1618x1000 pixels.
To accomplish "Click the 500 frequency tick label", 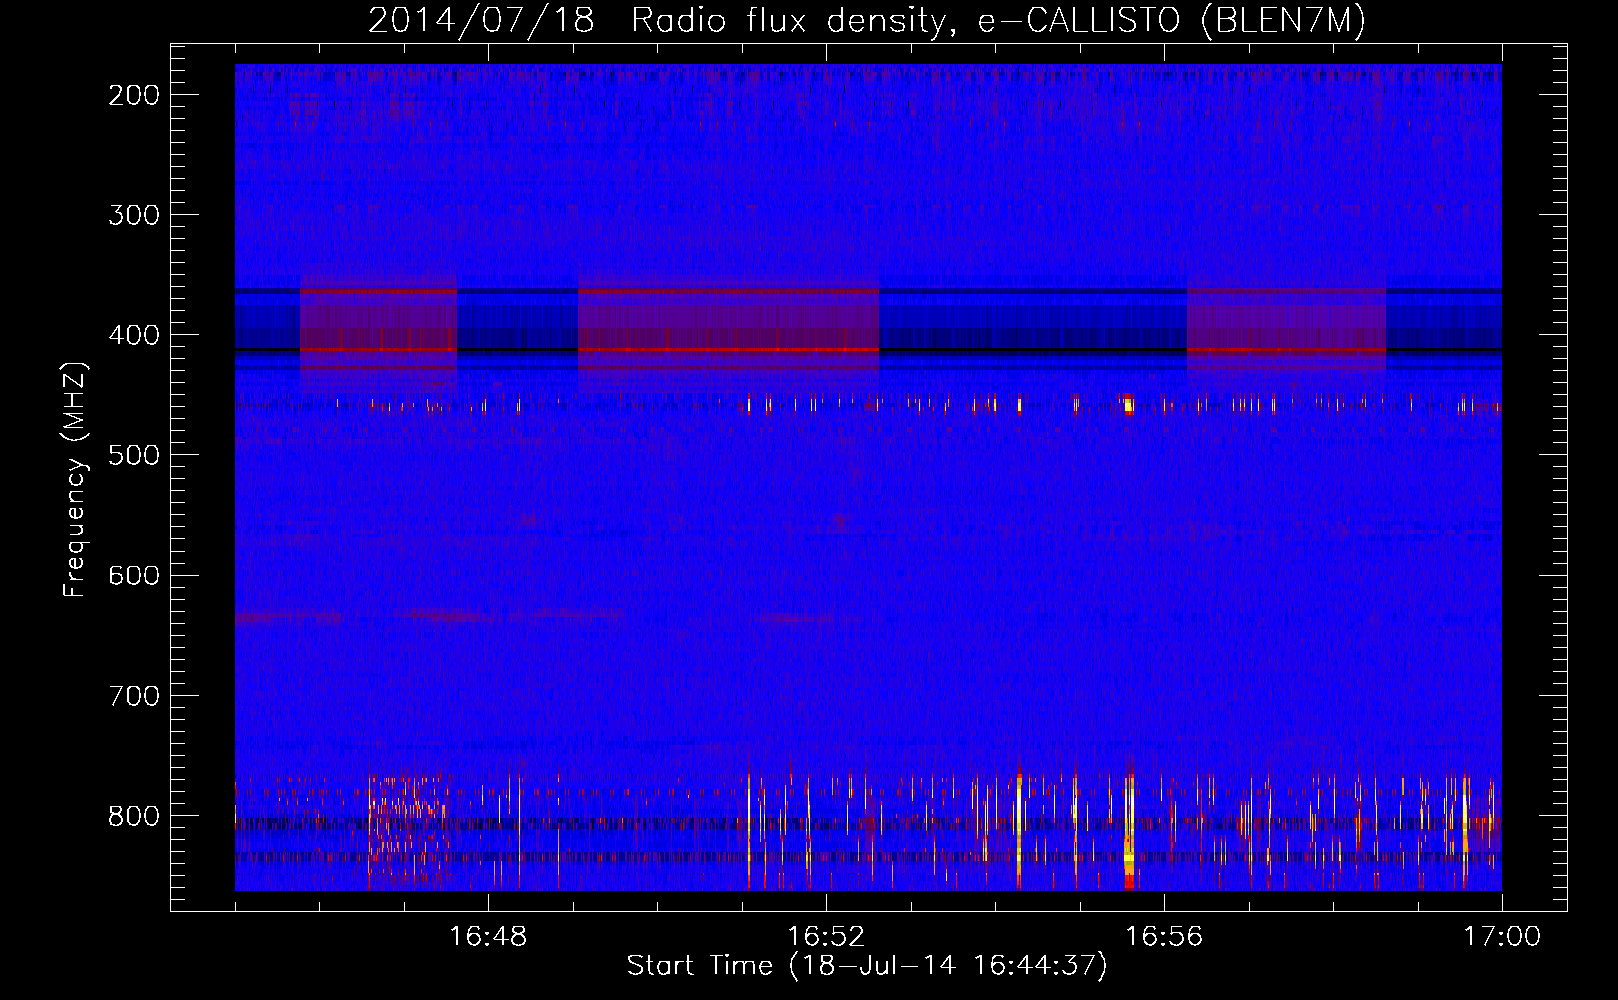I will click(134, 455).
